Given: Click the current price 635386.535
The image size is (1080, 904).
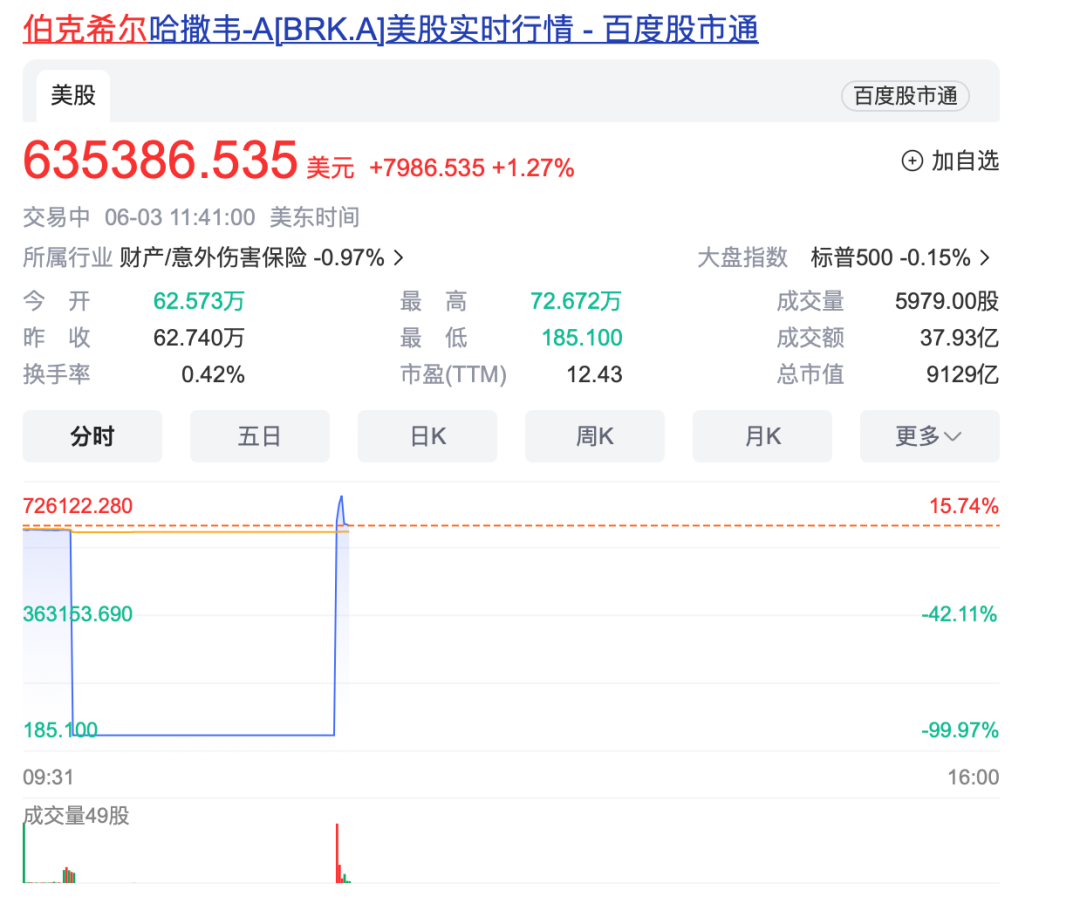Looking at the screenshot, I should pos(160,160).
